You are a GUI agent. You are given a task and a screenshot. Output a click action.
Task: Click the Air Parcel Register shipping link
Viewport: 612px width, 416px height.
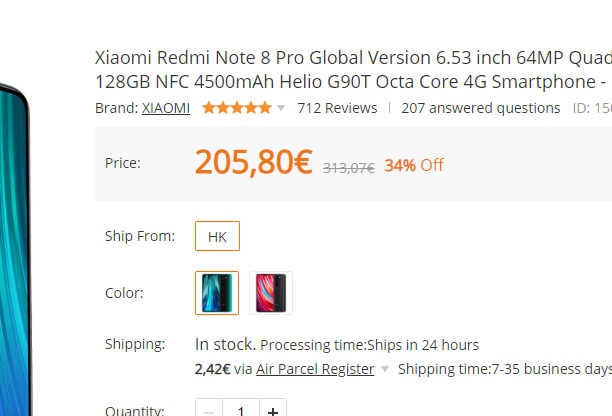(315, 369)
